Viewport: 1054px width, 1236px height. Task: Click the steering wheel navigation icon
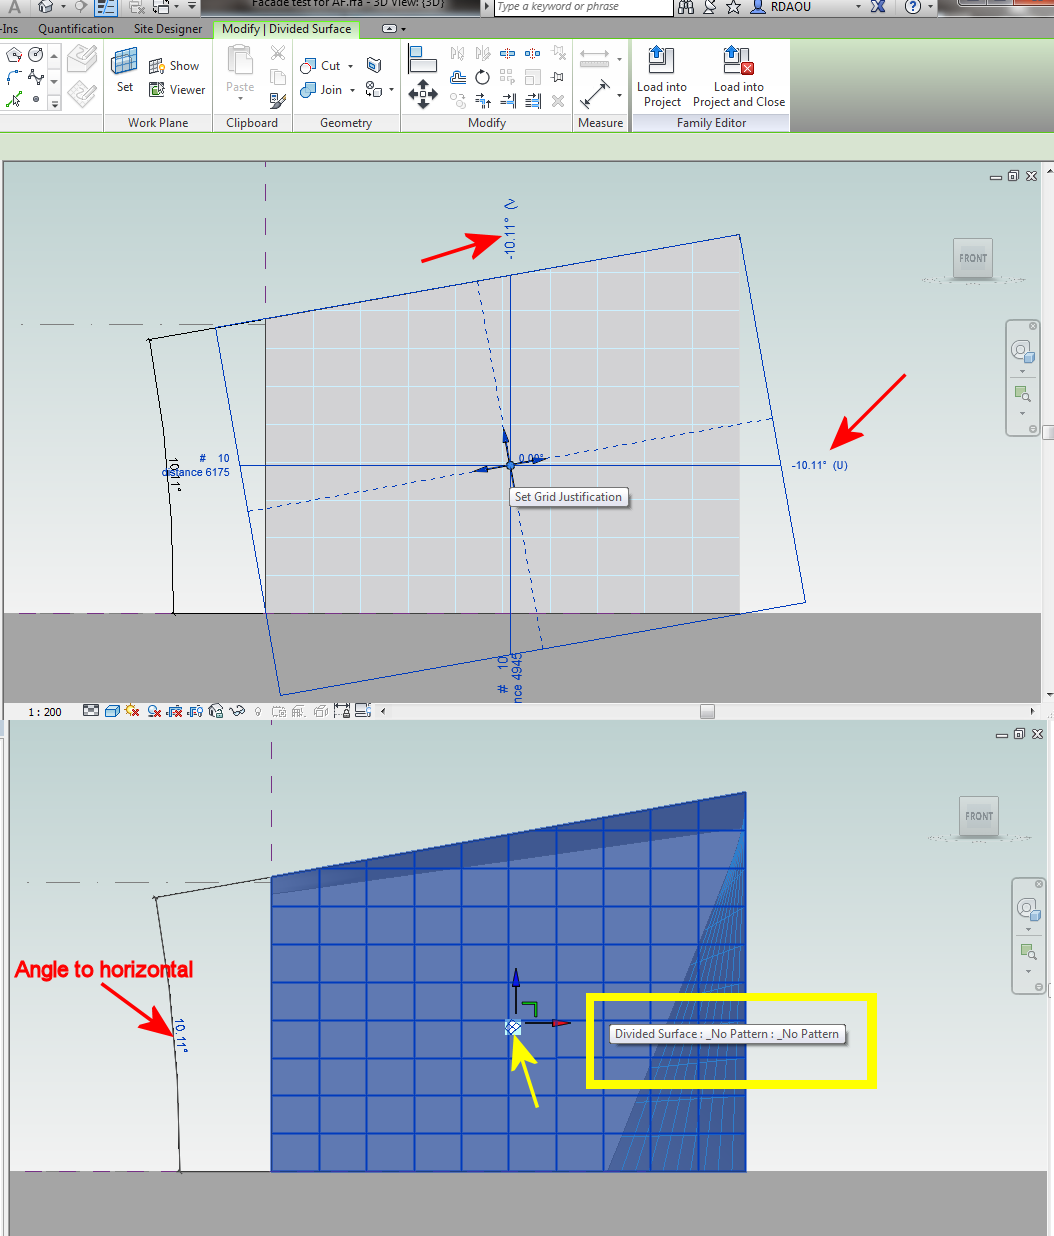coord(1022,351)
